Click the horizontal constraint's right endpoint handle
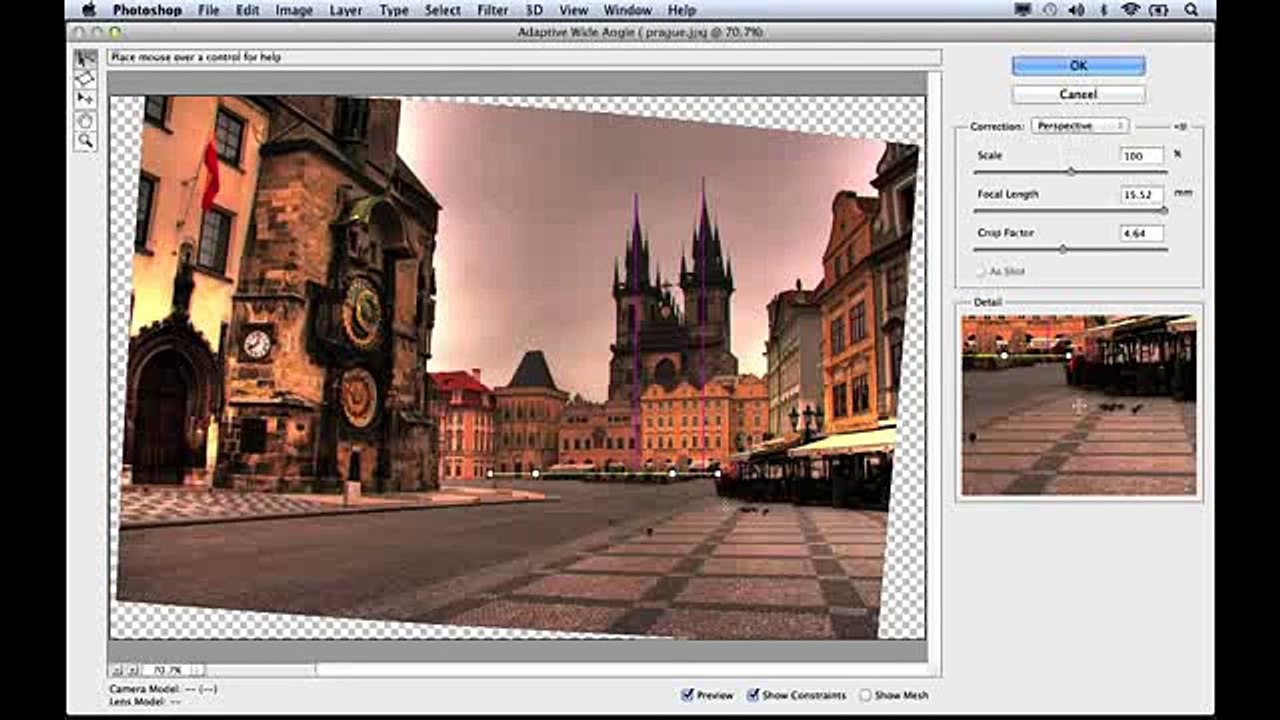The height and width of the screenshot is (720, 1280). [718, 473]
